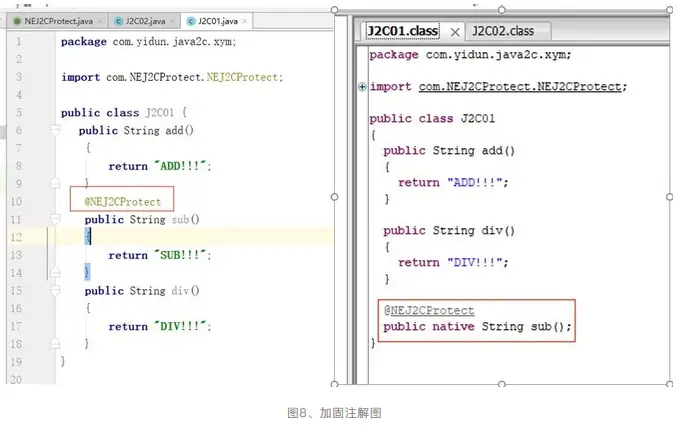Click the highlighted opening brace on line 12
Image resolution: width=678 pixels, height=426 pixels.
pyautogui.click(x=88, y=236)
